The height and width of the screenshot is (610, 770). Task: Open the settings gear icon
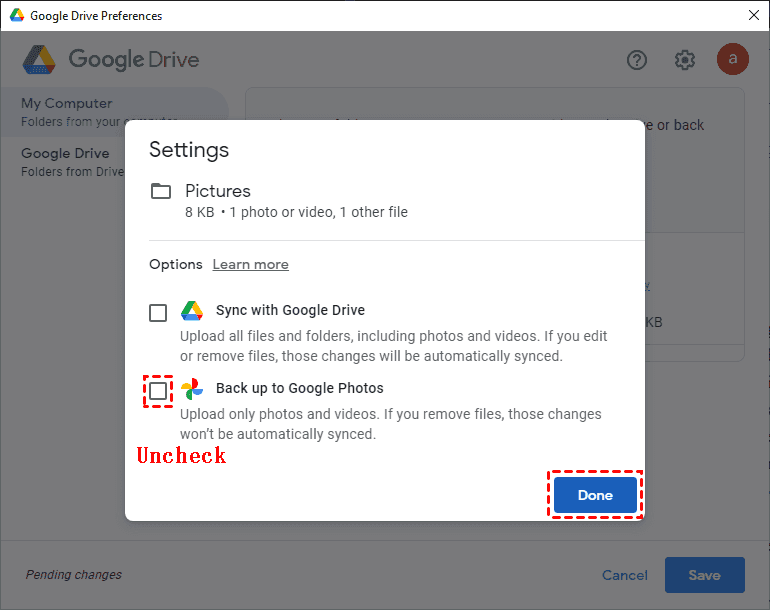(685, 60)
